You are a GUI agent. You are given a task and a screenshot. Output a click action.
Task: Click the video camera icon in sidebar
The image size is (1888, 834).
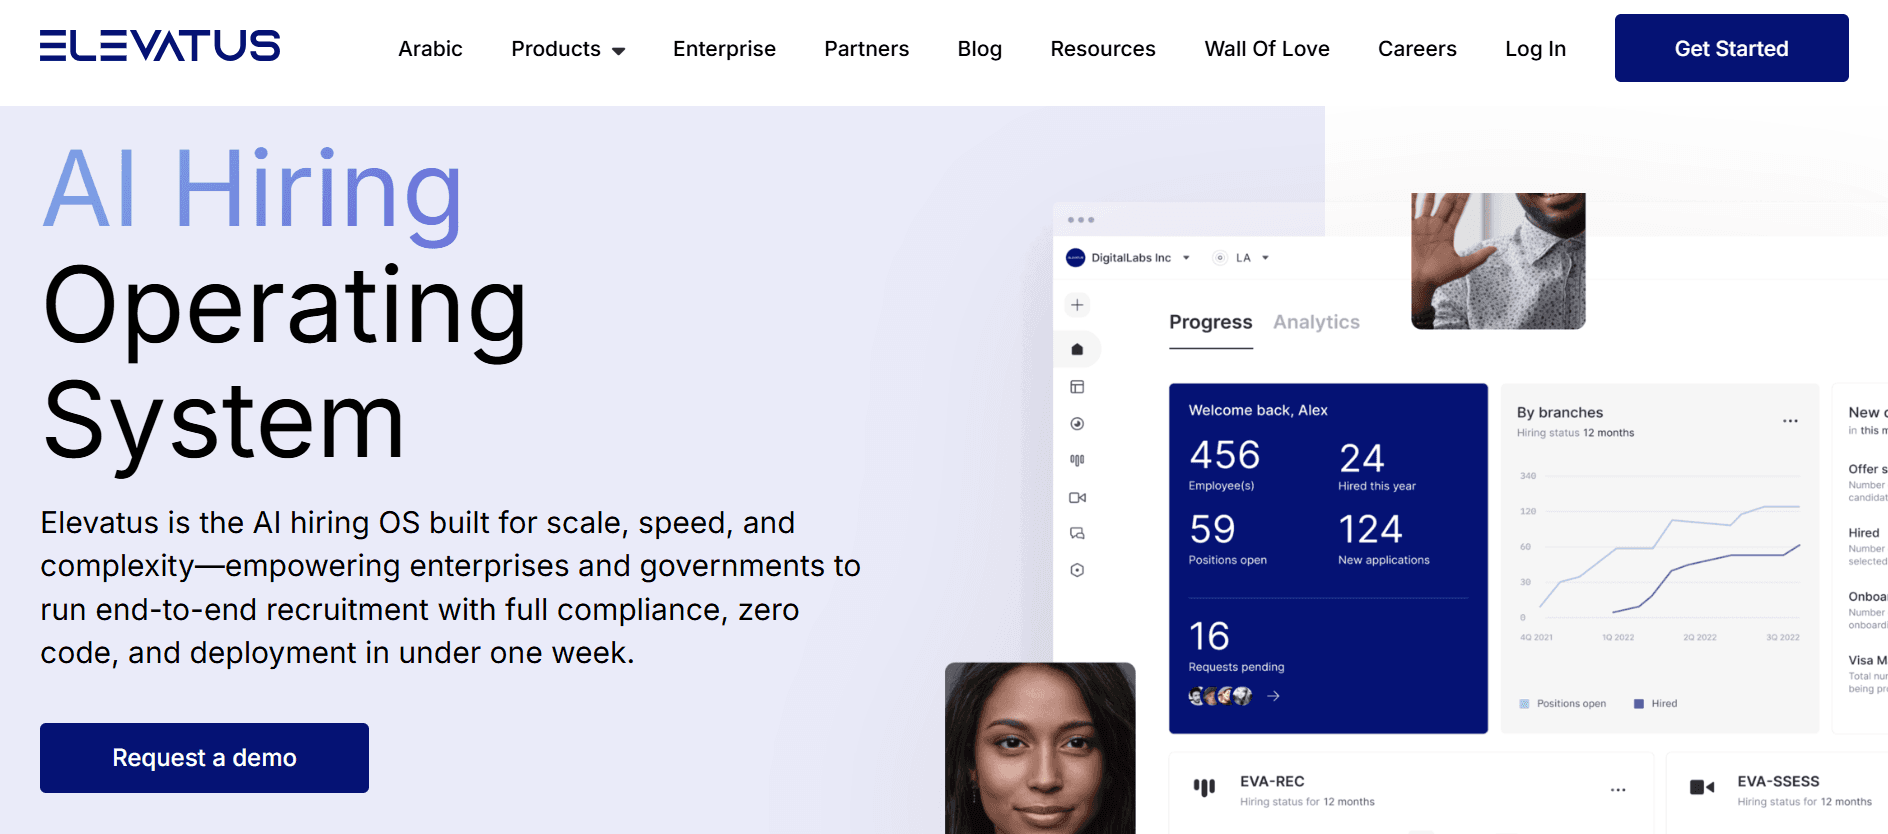(1077, 497)
